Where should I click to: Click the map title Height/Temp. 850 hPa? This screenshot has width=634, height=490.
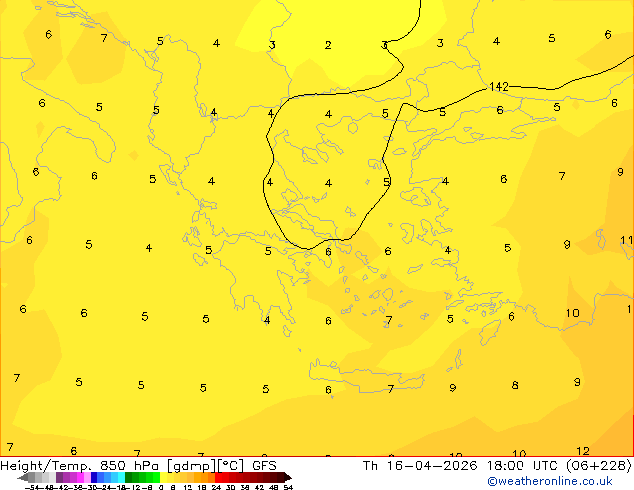(80, 466)
